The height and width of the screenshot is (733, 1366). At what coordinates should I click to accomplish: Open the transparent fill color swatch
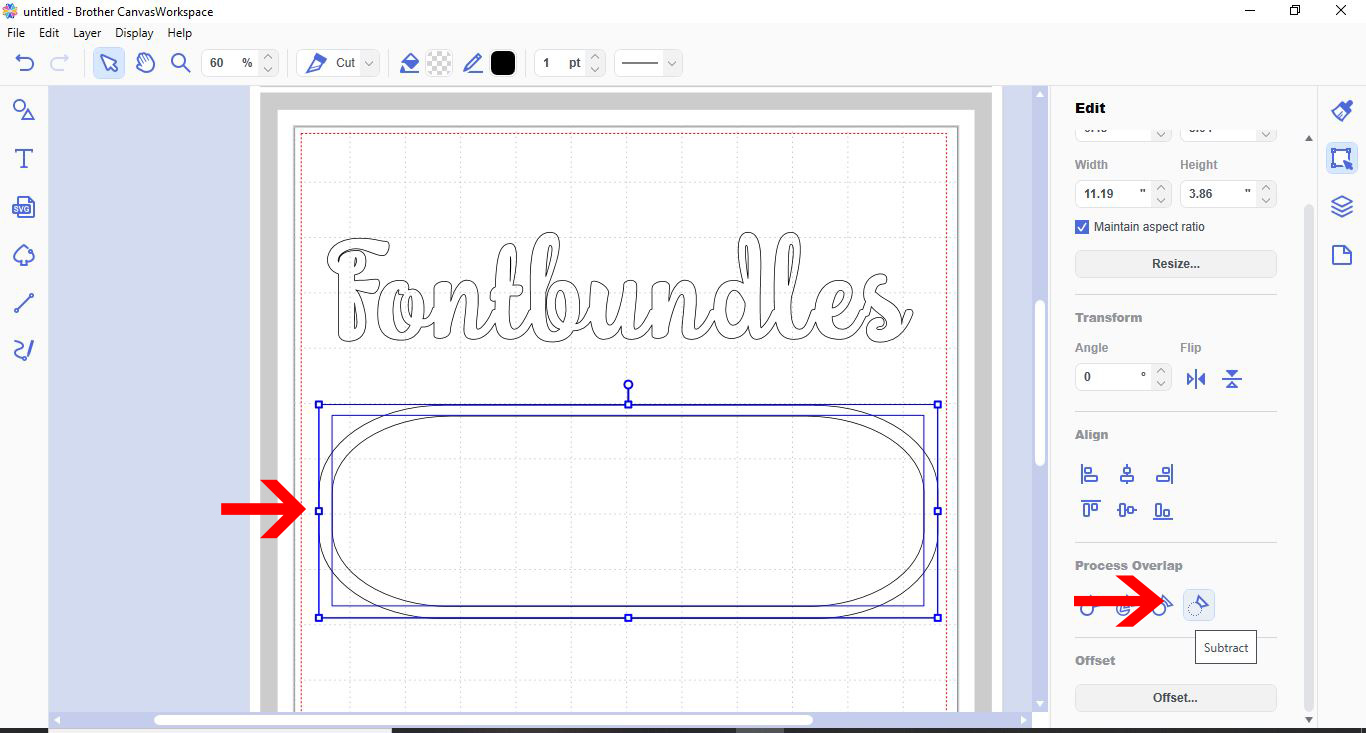[x=439, y=63]
